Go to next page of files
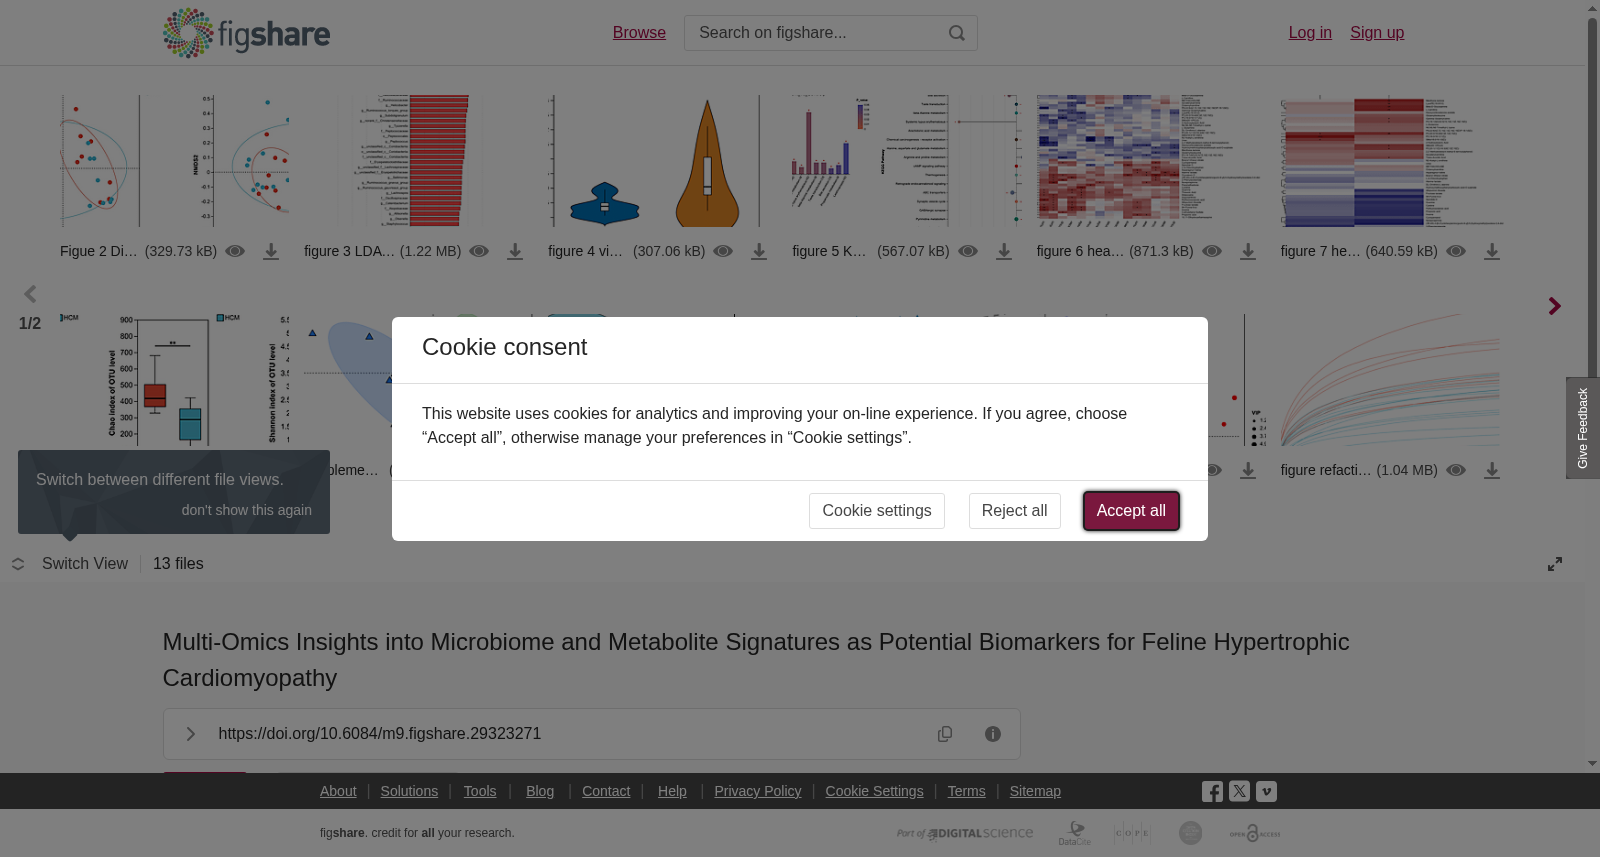Image resolution: width=1600 pixels, height=857 pixels. tap(1554, 306)
